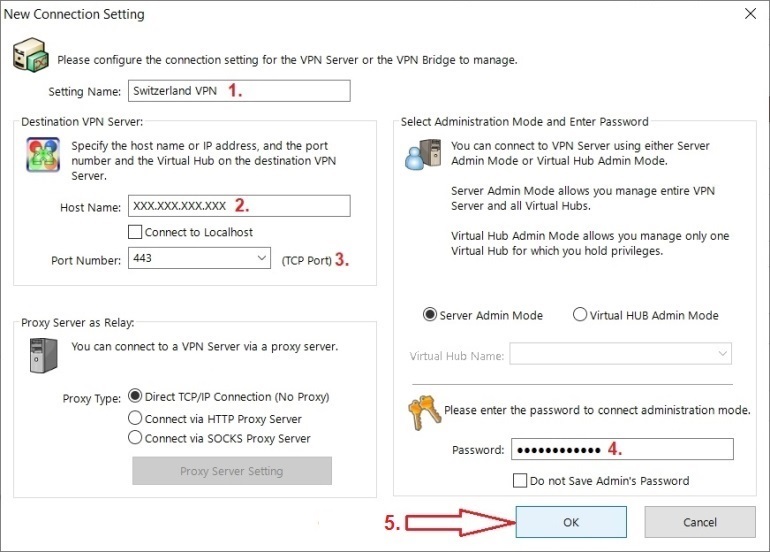This screenshot has height=552, width=770.
Task: Click the OK button
Action: 570,521
